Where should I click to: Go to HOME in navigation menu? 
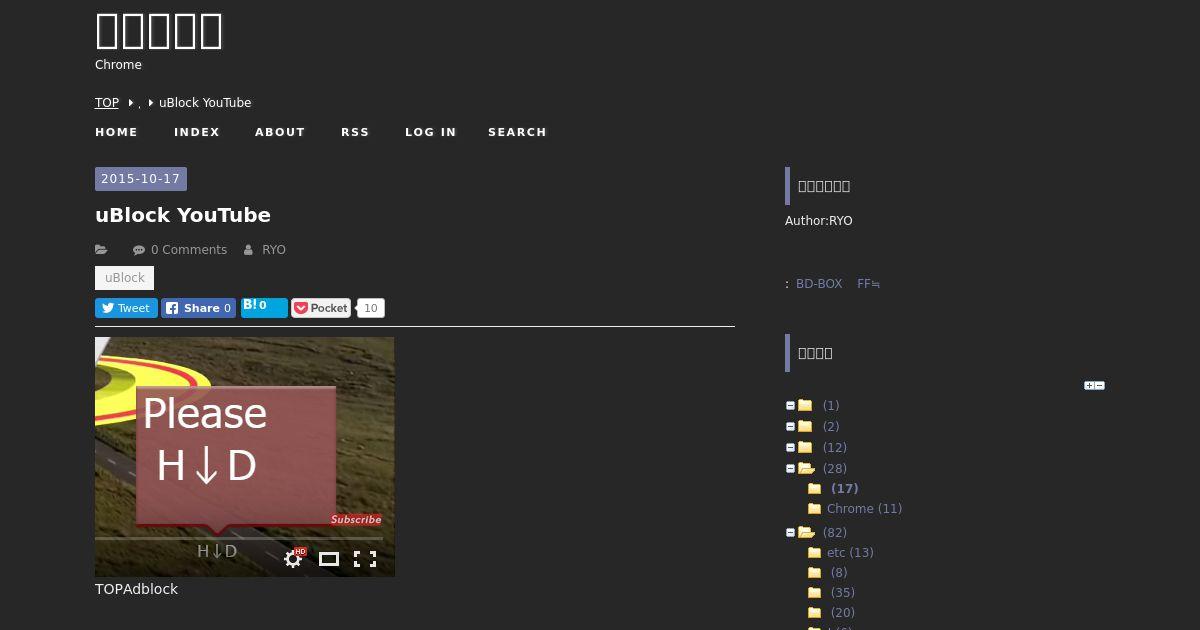pos(116,132)
